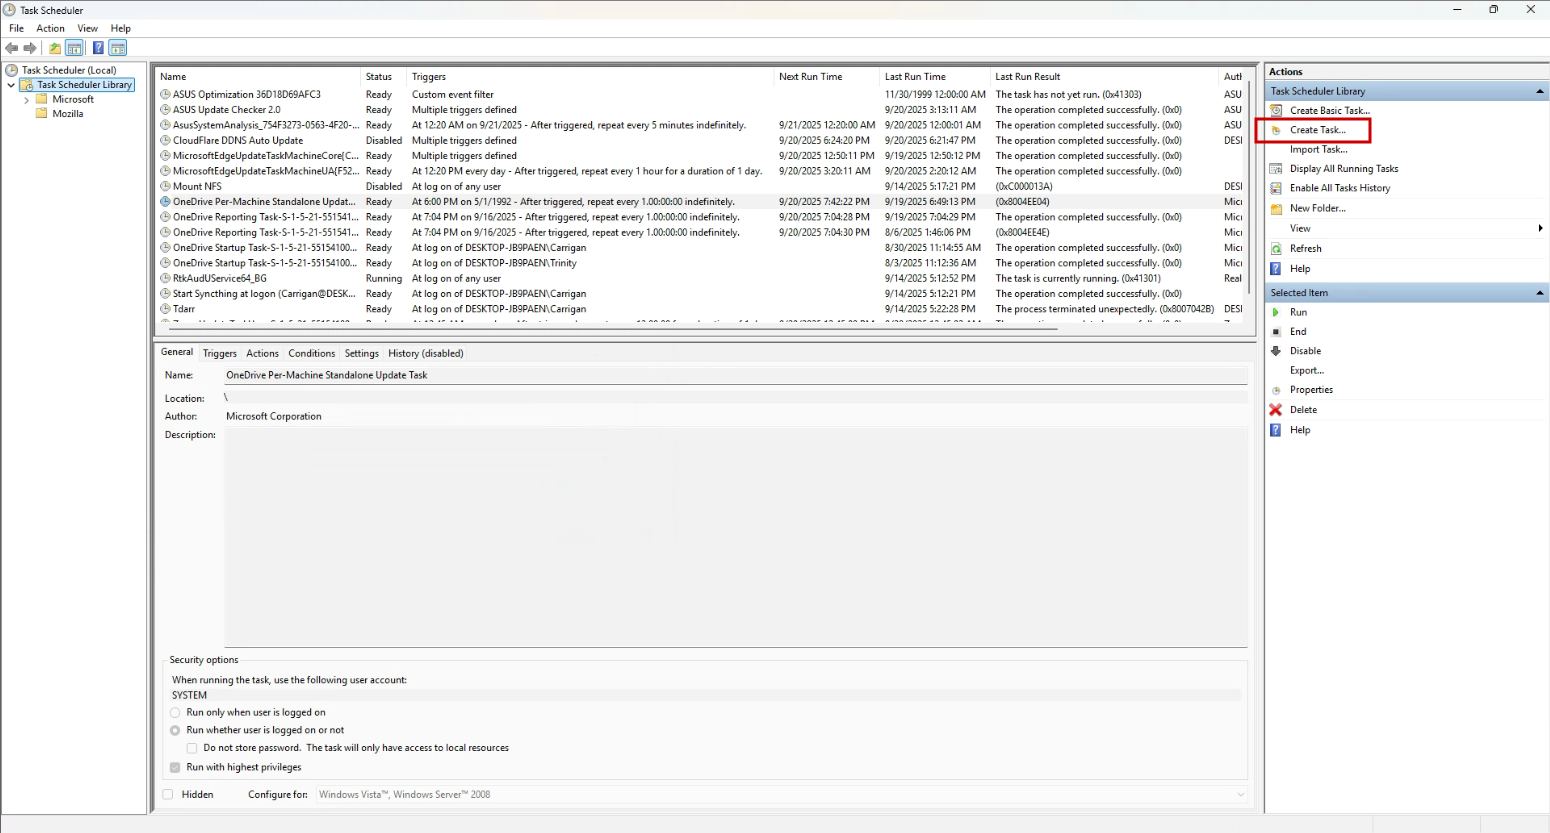Click the Up One Level folder toolbar icon

click(55, 48)
